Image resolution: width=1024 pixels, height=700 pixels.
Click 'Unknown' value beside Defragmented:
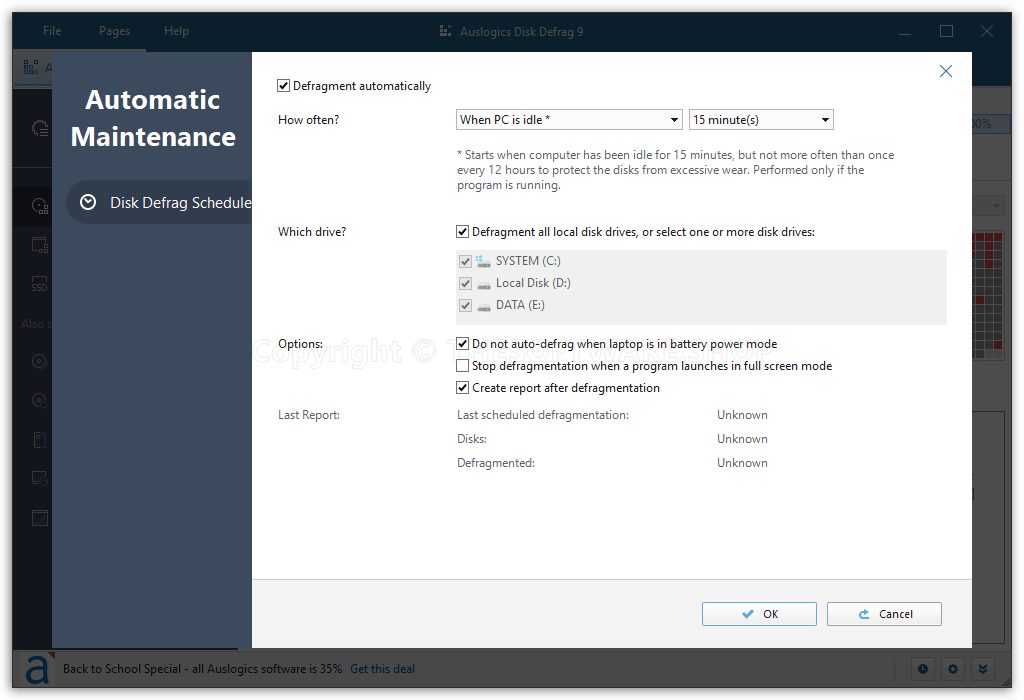[x=742, y=463]
